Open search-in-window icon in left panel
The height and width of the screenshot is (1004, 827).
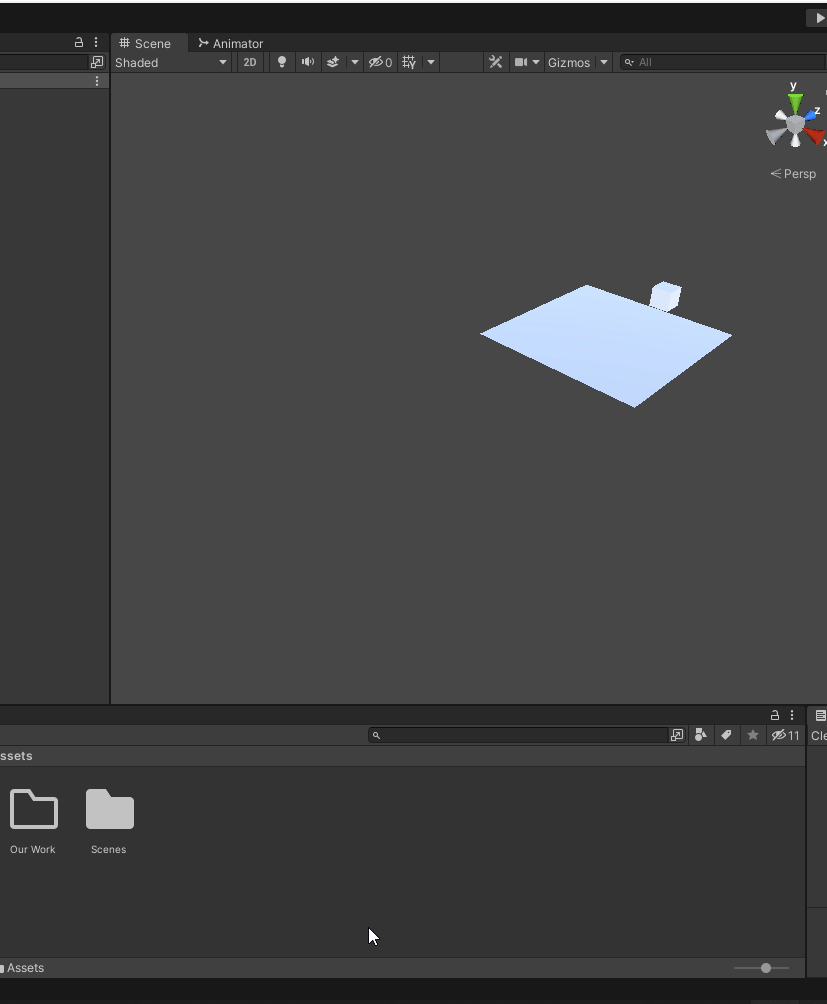tap(97, 62)
